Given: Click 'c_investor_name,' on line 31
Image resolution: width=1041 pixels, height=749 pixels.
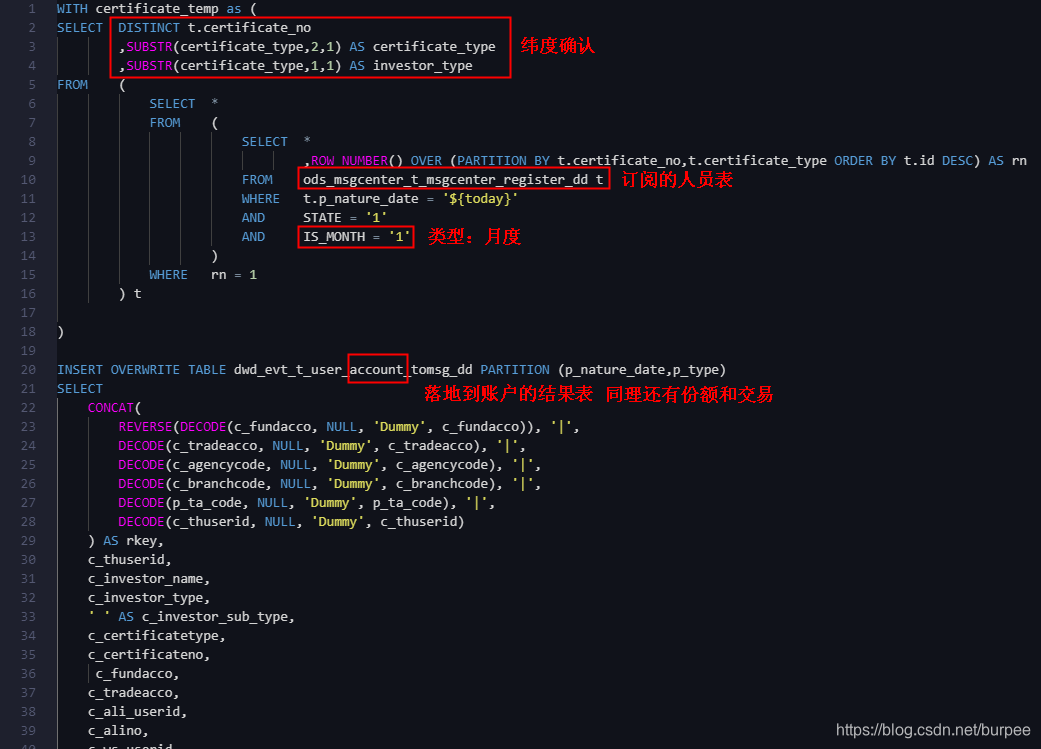Looking at the screenshot, I should 149,579.
